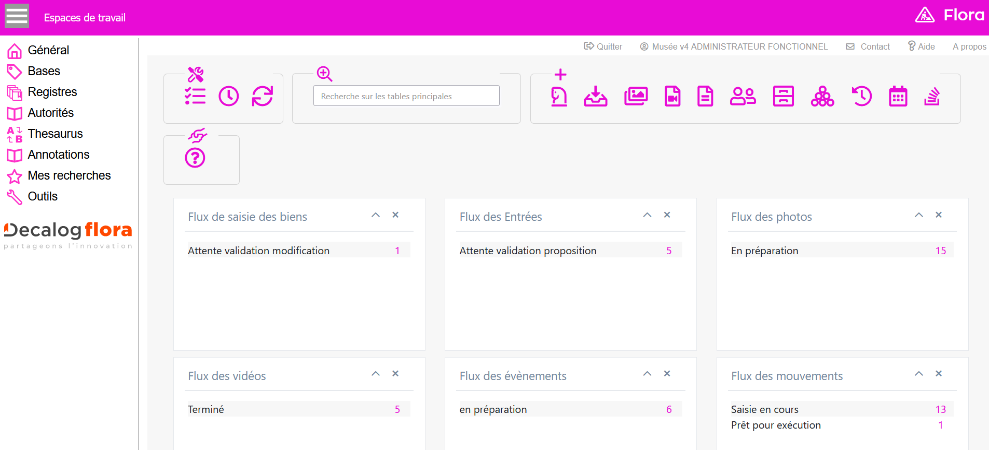989x450 pixels.
Task: Click the inbox download icon
Action: tap(596, 96)
